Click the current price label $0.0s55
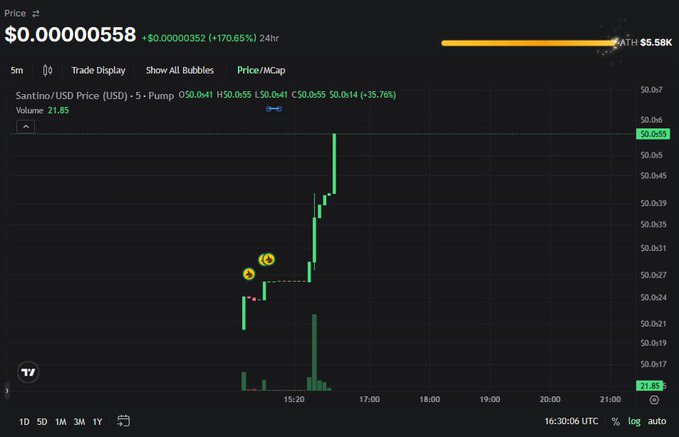The width and height of the screenshot is (679, 437). point(653,134)
